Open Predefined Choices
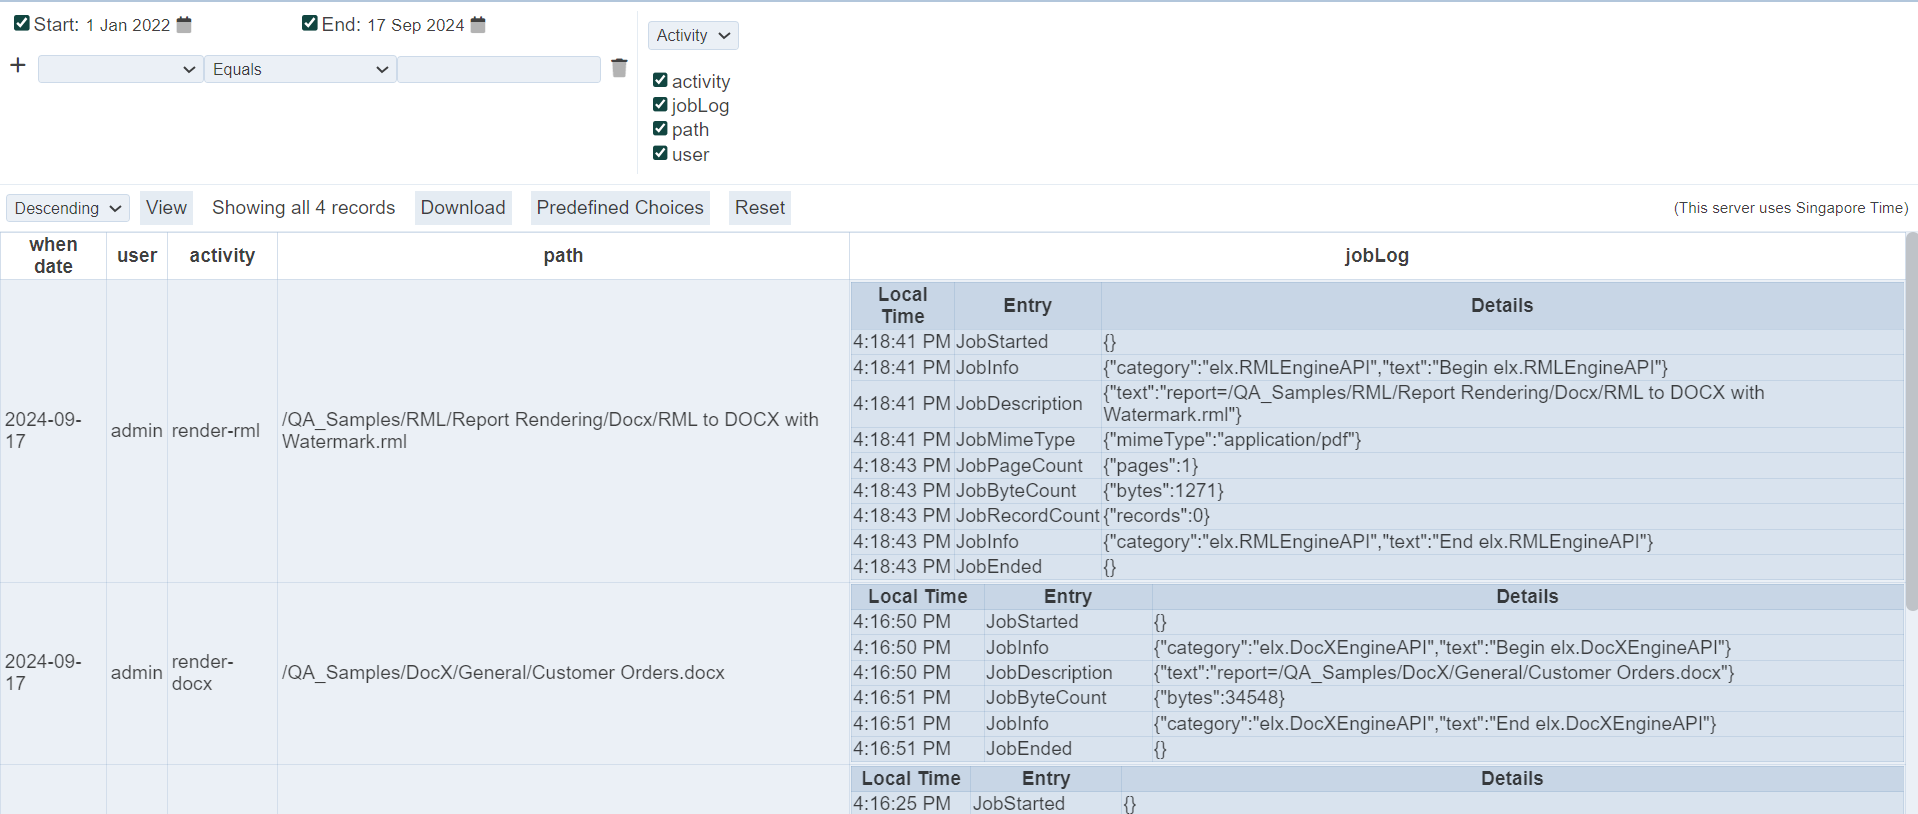 pyautogui.click(x=620, y=208)
